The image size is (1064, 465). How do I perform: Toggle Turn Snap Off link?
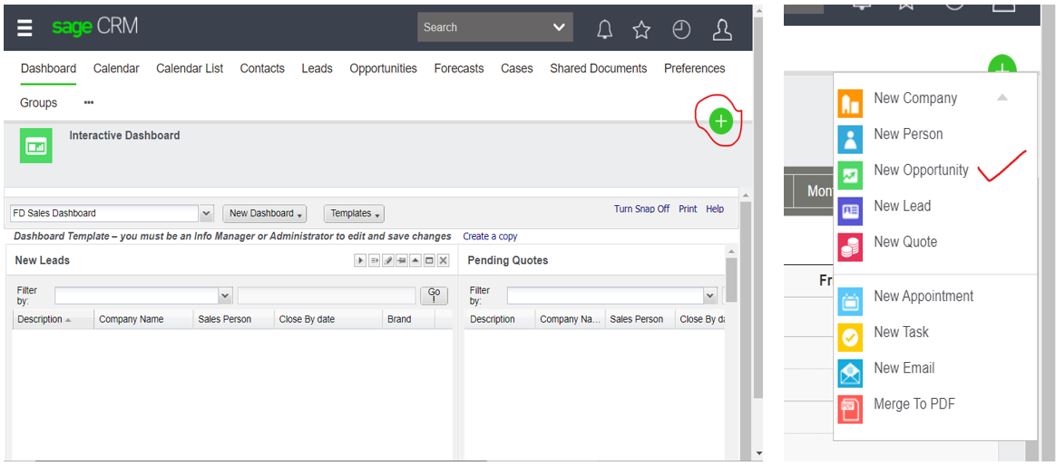tap(641, 209)
